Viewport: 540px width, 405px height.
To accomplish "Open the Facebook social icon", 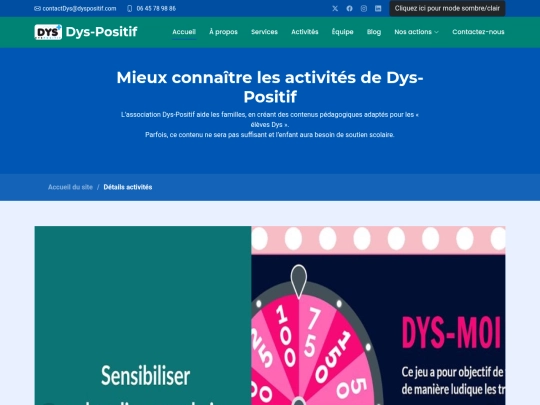I will (349, 9).
